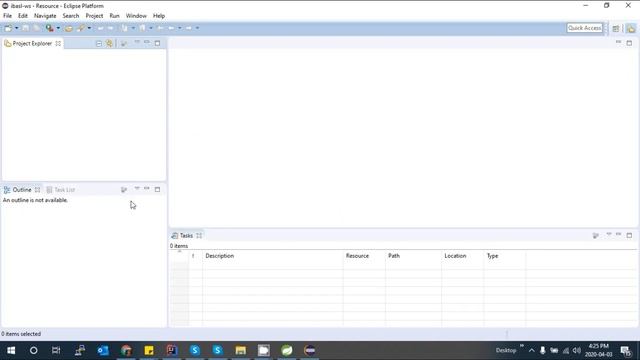640x360 pixels.
Task: Open the Project menu
Action: [94, 16]
